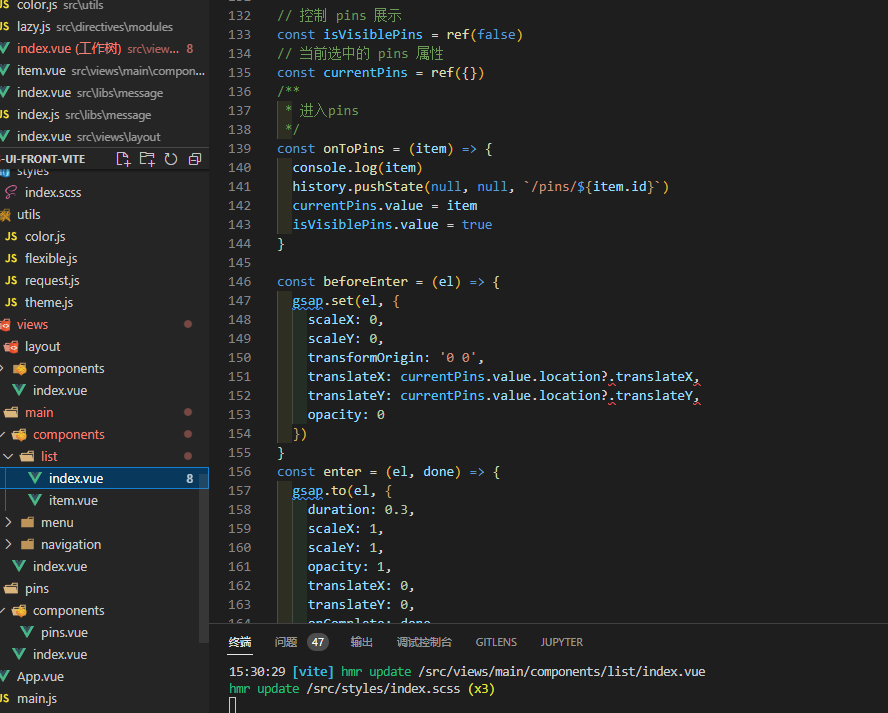Click the New Folder icon in explorer header
This screenshot has height=713, width=888.
147,159
